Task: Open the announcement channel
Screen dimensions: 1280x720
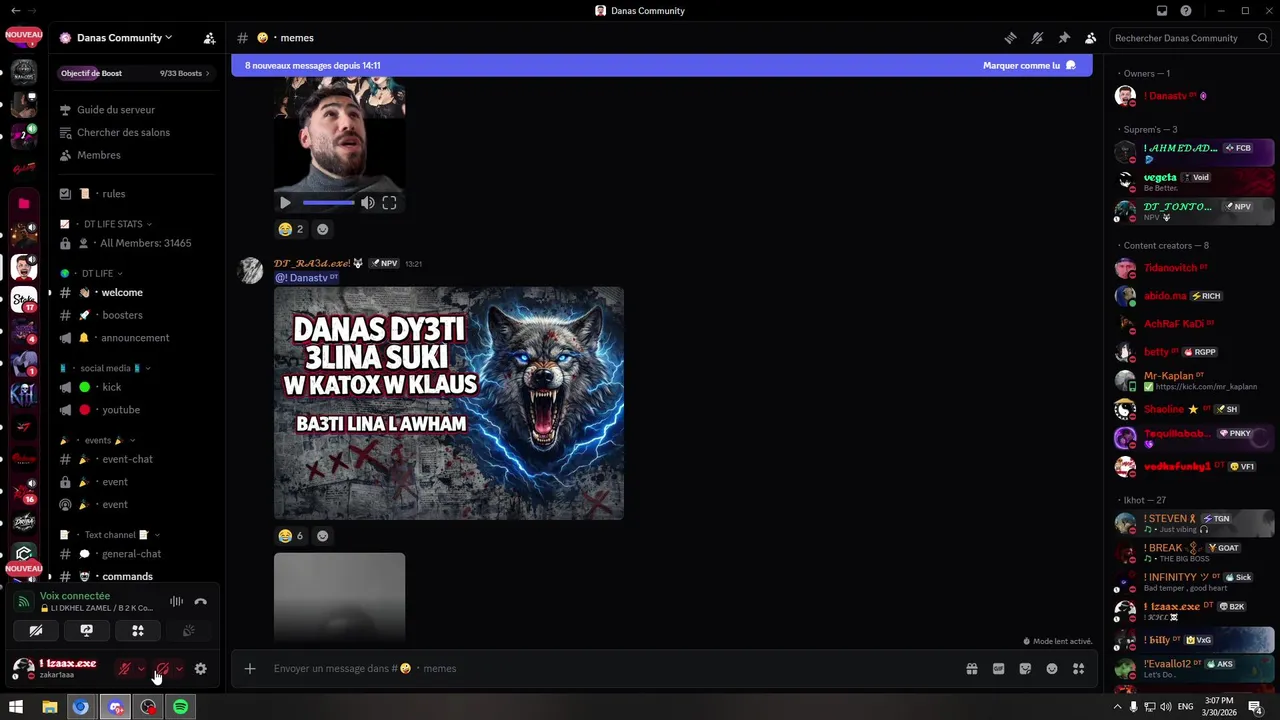Action: pyautogui.click(x=137, y=338)
